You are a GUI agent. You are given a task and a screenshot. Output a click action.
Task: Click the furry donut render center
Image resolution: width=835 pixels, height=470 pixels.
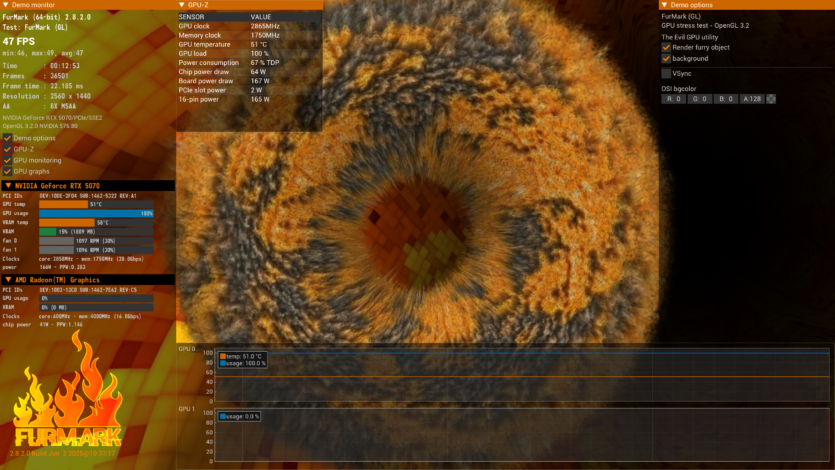415,234
